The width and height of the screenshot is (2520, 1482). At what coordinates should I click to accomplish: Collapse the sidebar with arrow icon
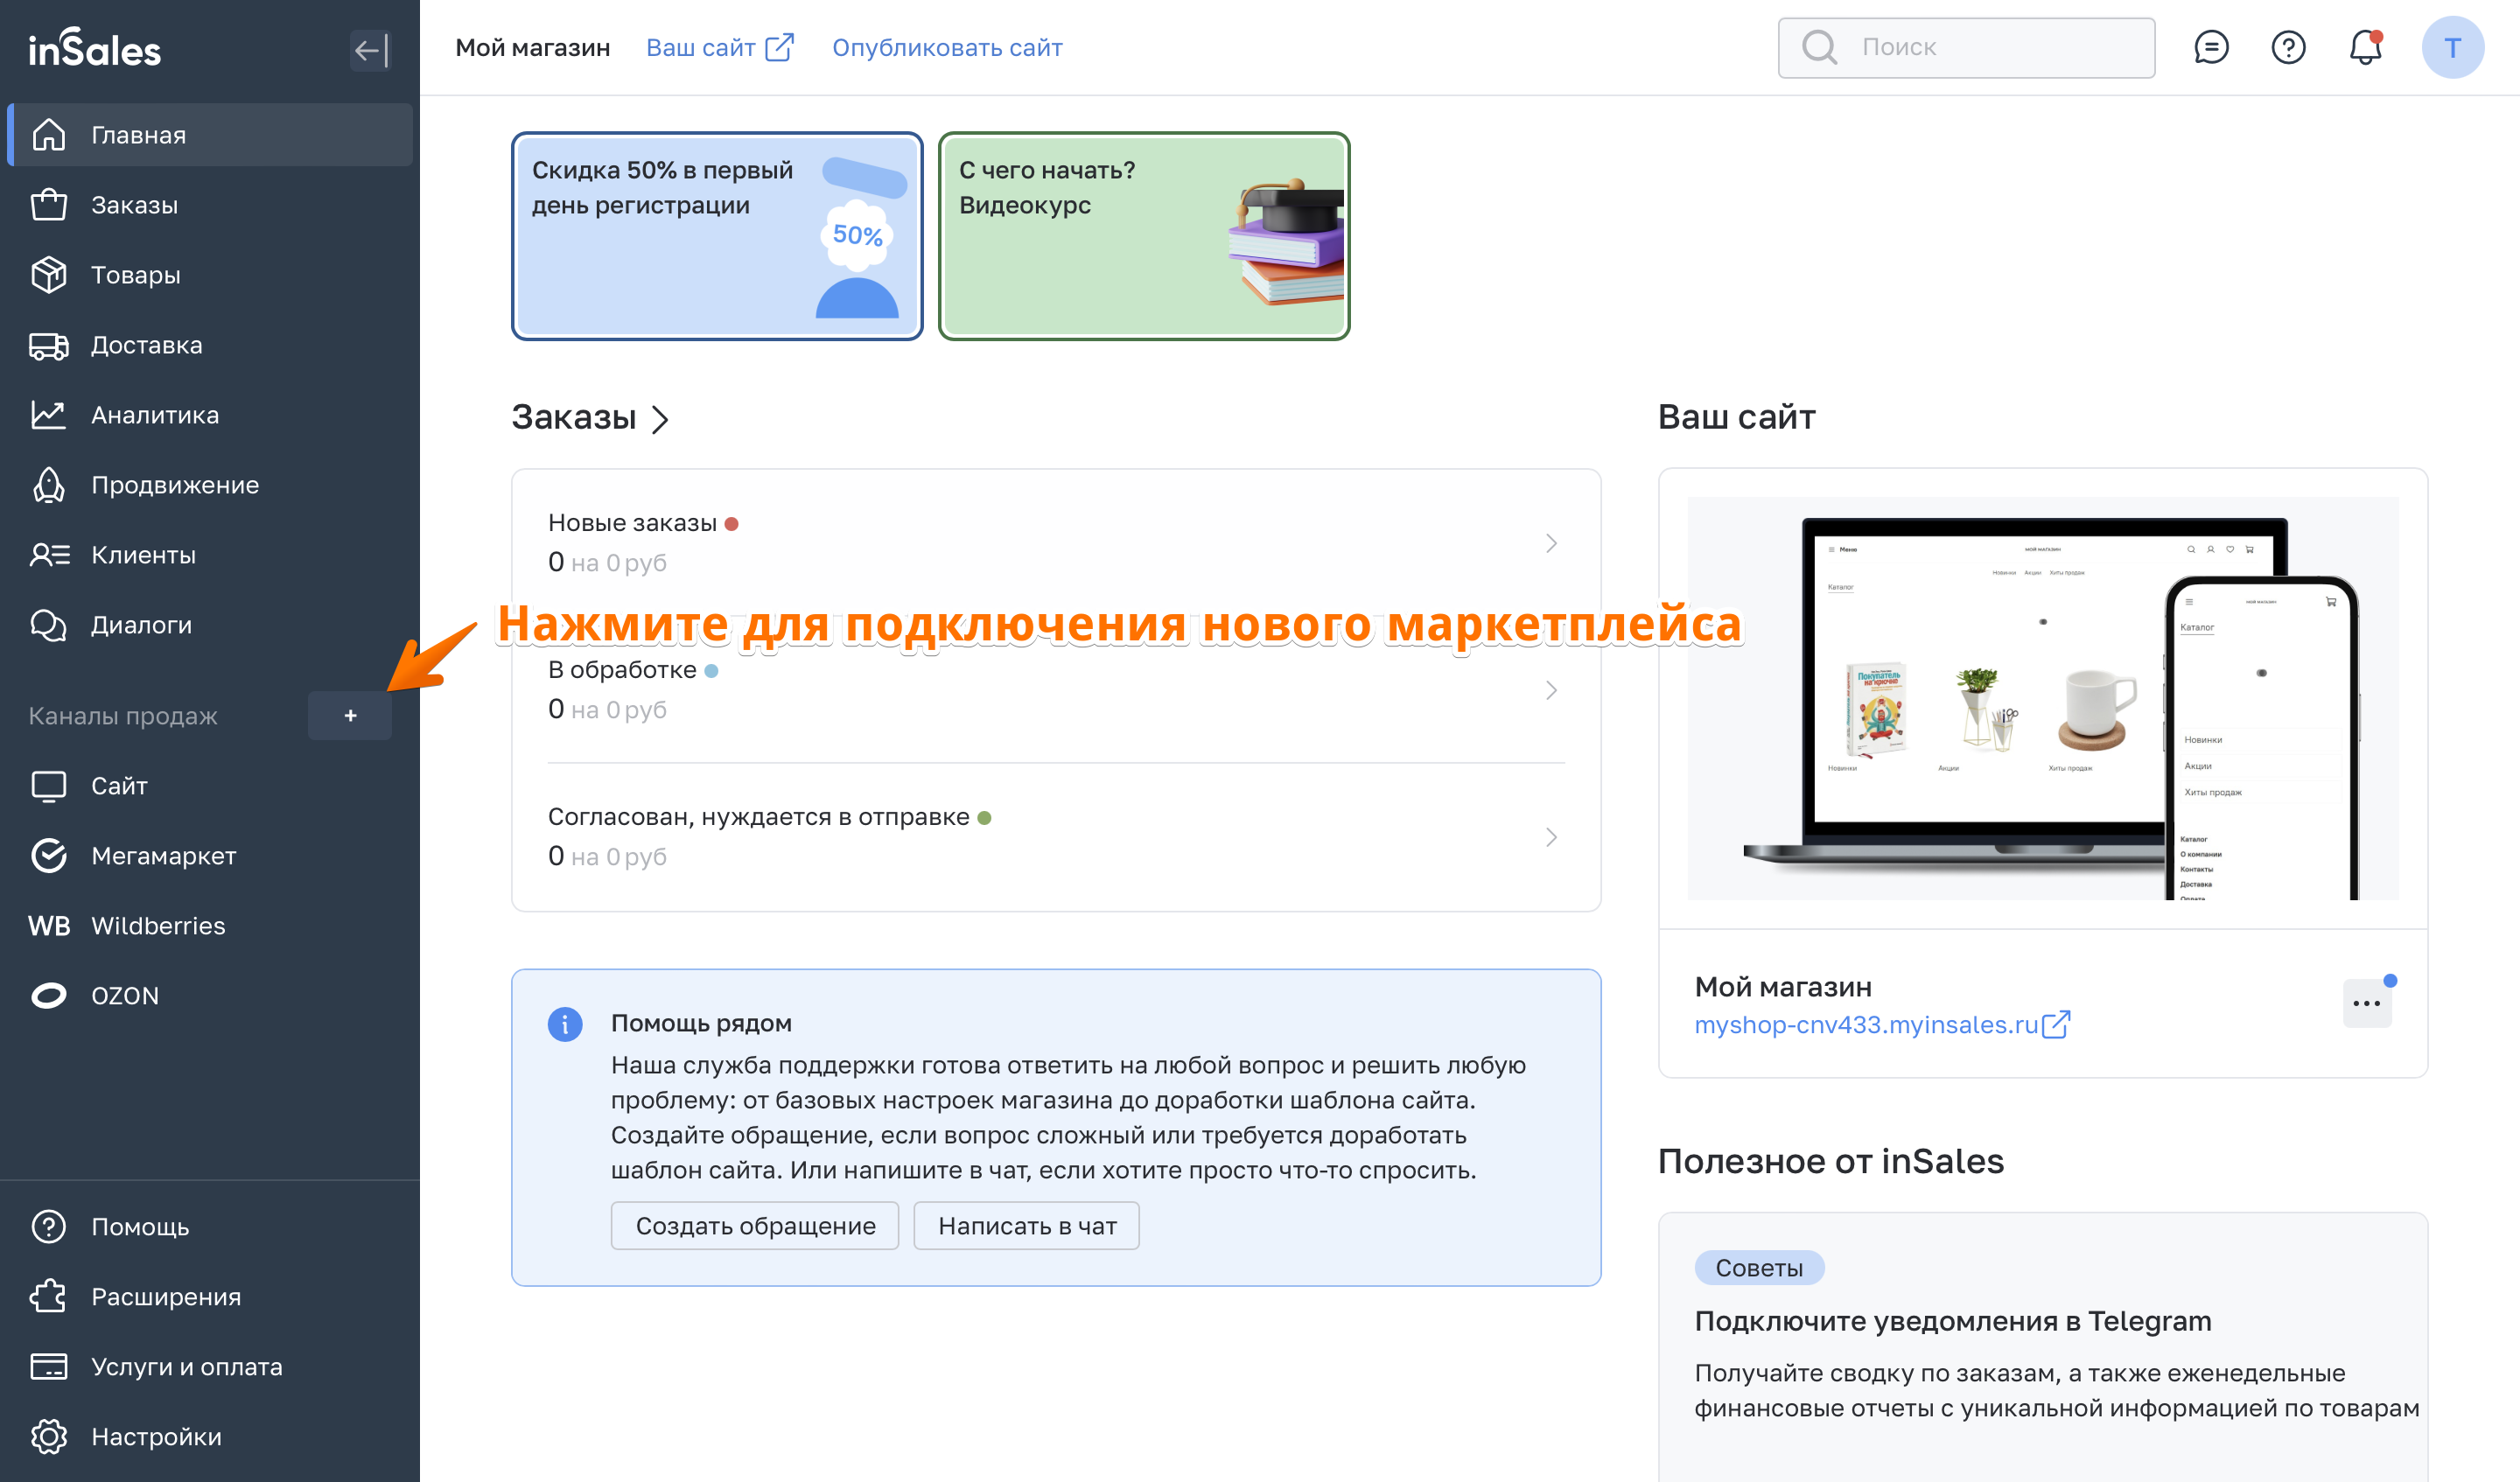point(370,49)
